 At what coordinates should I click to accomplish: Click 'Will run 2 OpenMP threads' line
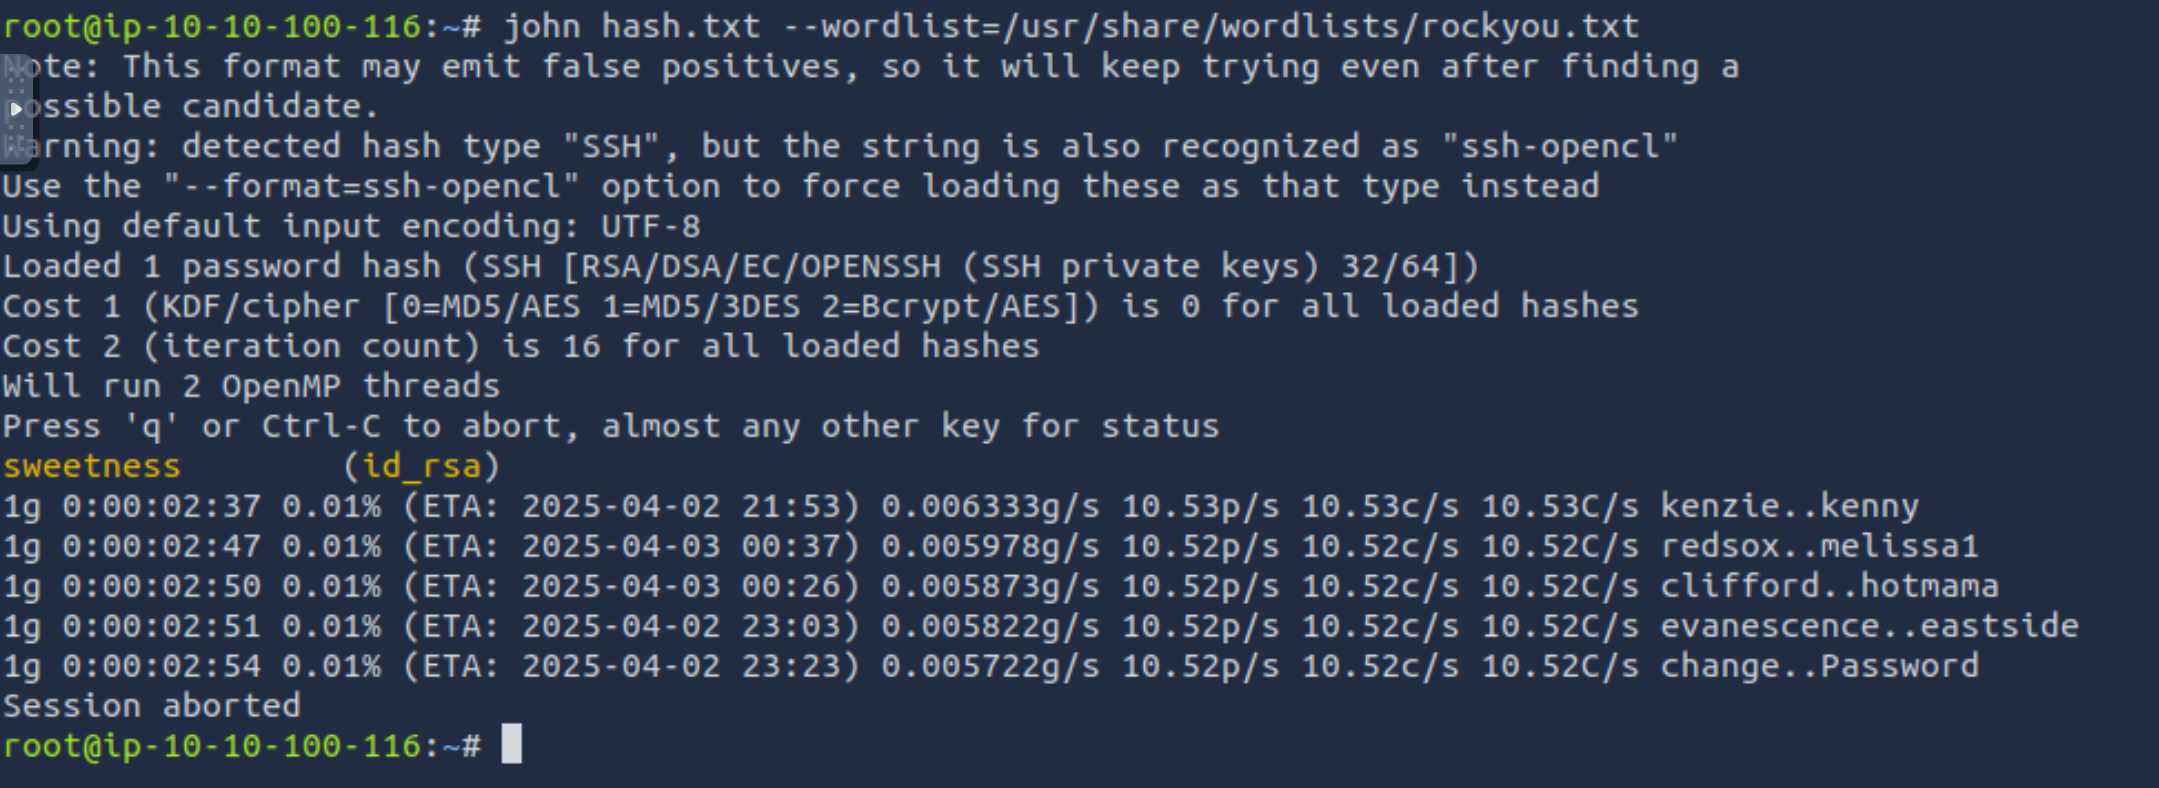[x=251, y=386]
